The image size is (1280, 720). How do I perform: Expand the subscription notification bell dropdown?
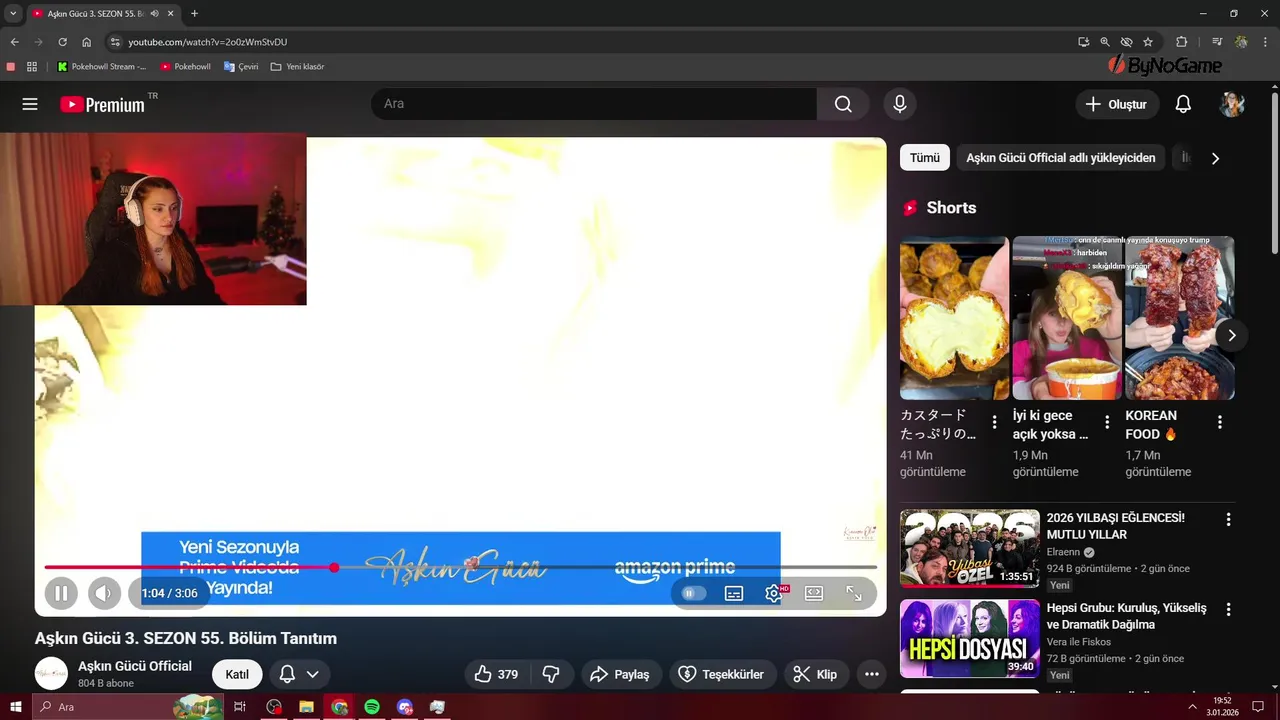pyautogui.click(x=299, y=674)
